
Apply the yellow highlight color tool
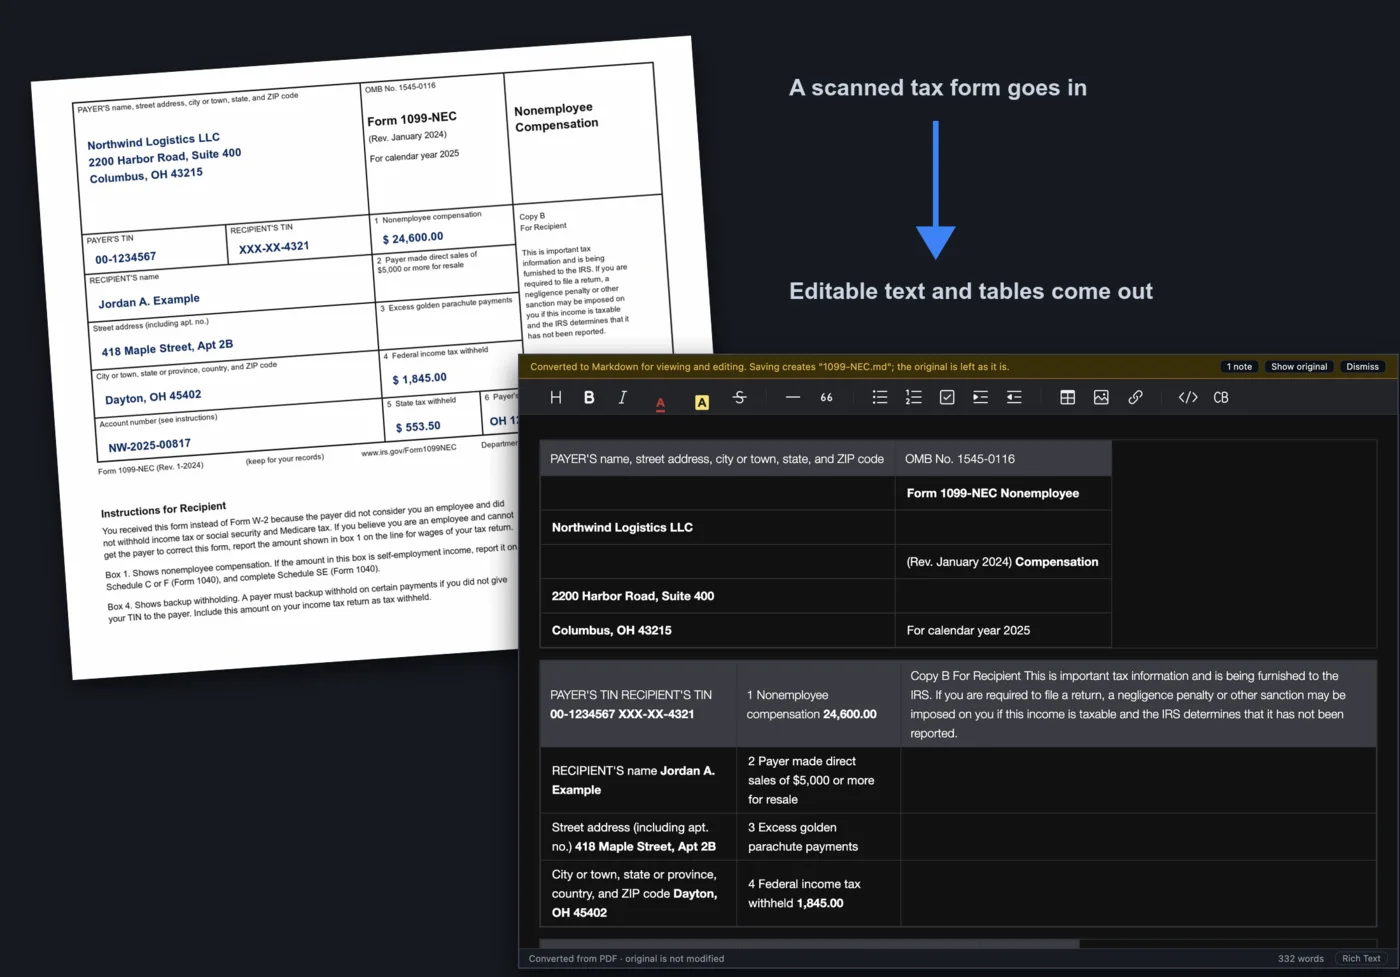pos(702,402)
